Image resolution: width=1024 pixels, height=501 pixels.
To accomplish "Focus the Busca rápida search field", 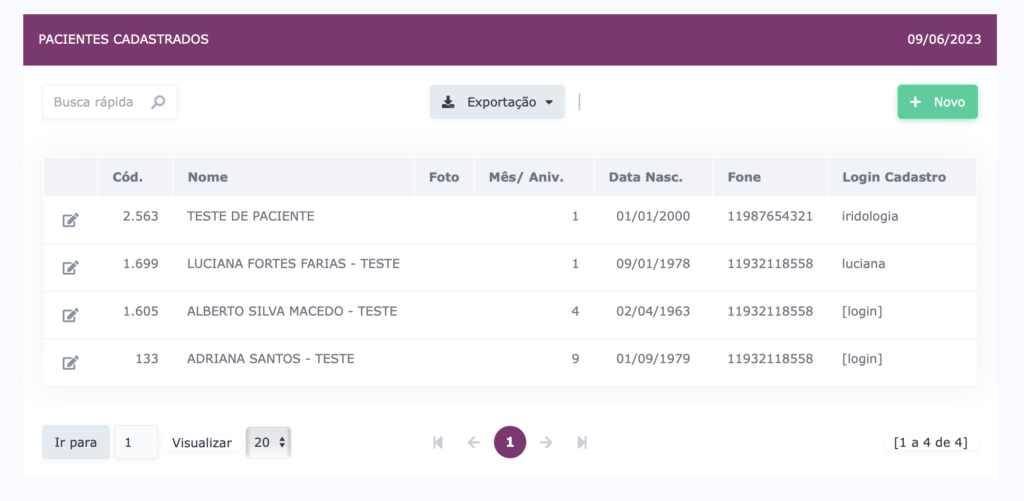I will click(98, 102).
